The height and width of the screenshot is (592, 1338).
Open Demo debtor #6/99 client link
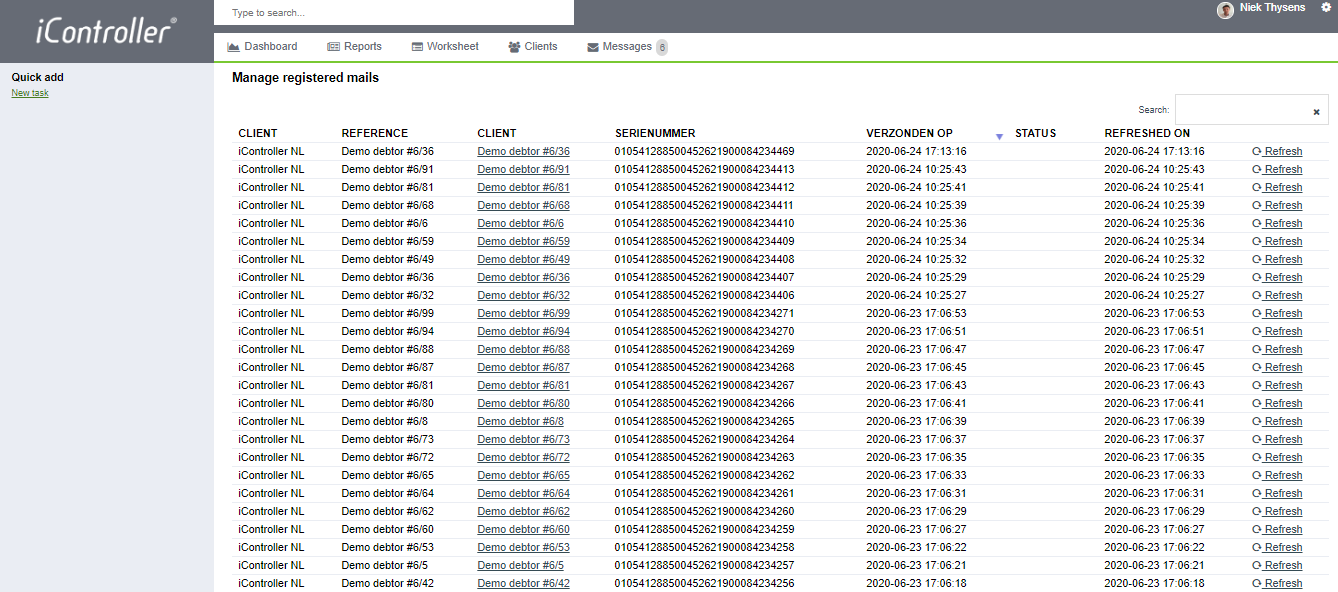click(524, 313)
